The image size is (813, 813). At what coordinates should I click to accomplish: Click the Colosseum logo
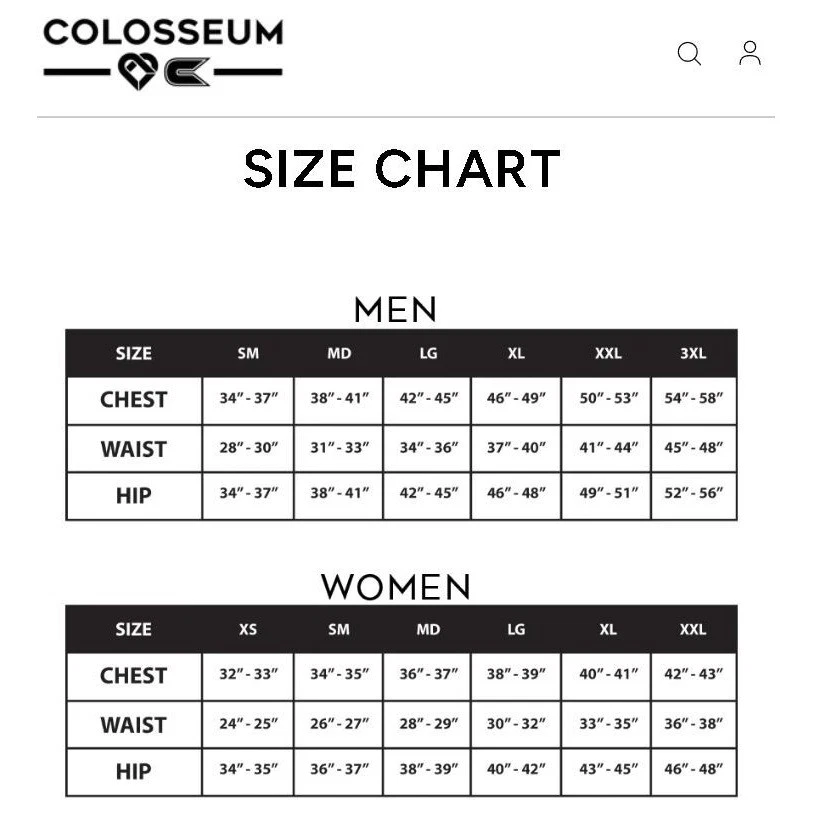pos(163,54)
